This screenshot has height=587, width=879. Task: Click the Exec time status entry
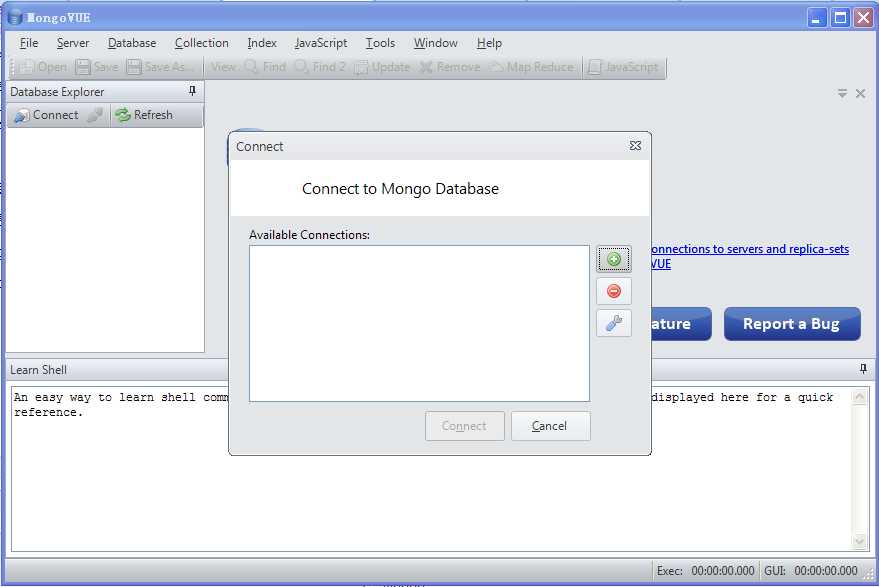705,571
